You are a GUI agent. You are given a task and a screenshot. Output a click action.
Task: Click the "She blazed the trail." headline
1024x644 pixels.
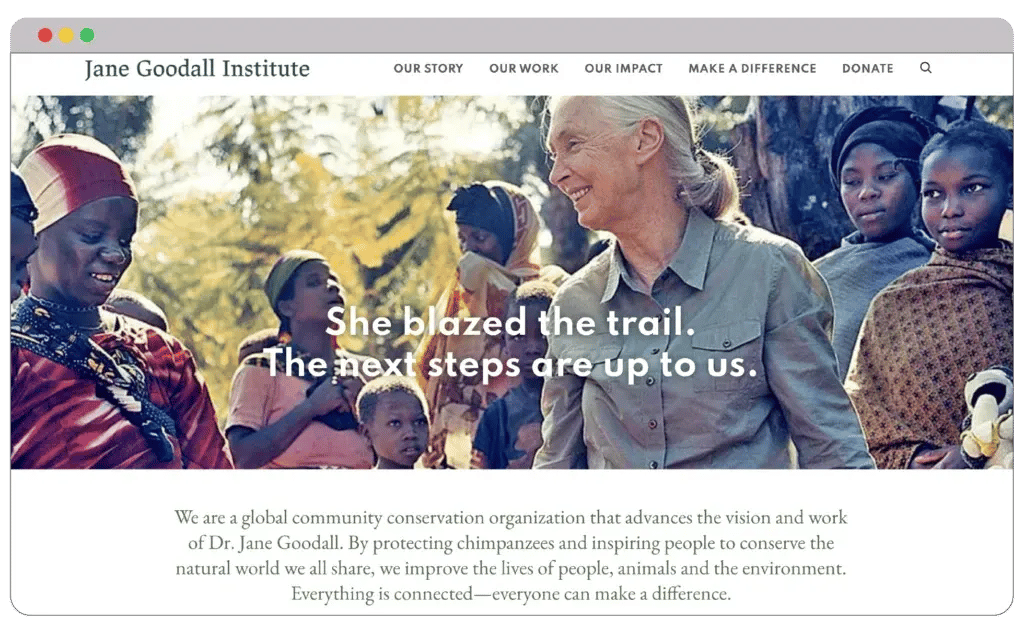pyautogui.click(x=510, y=322)
